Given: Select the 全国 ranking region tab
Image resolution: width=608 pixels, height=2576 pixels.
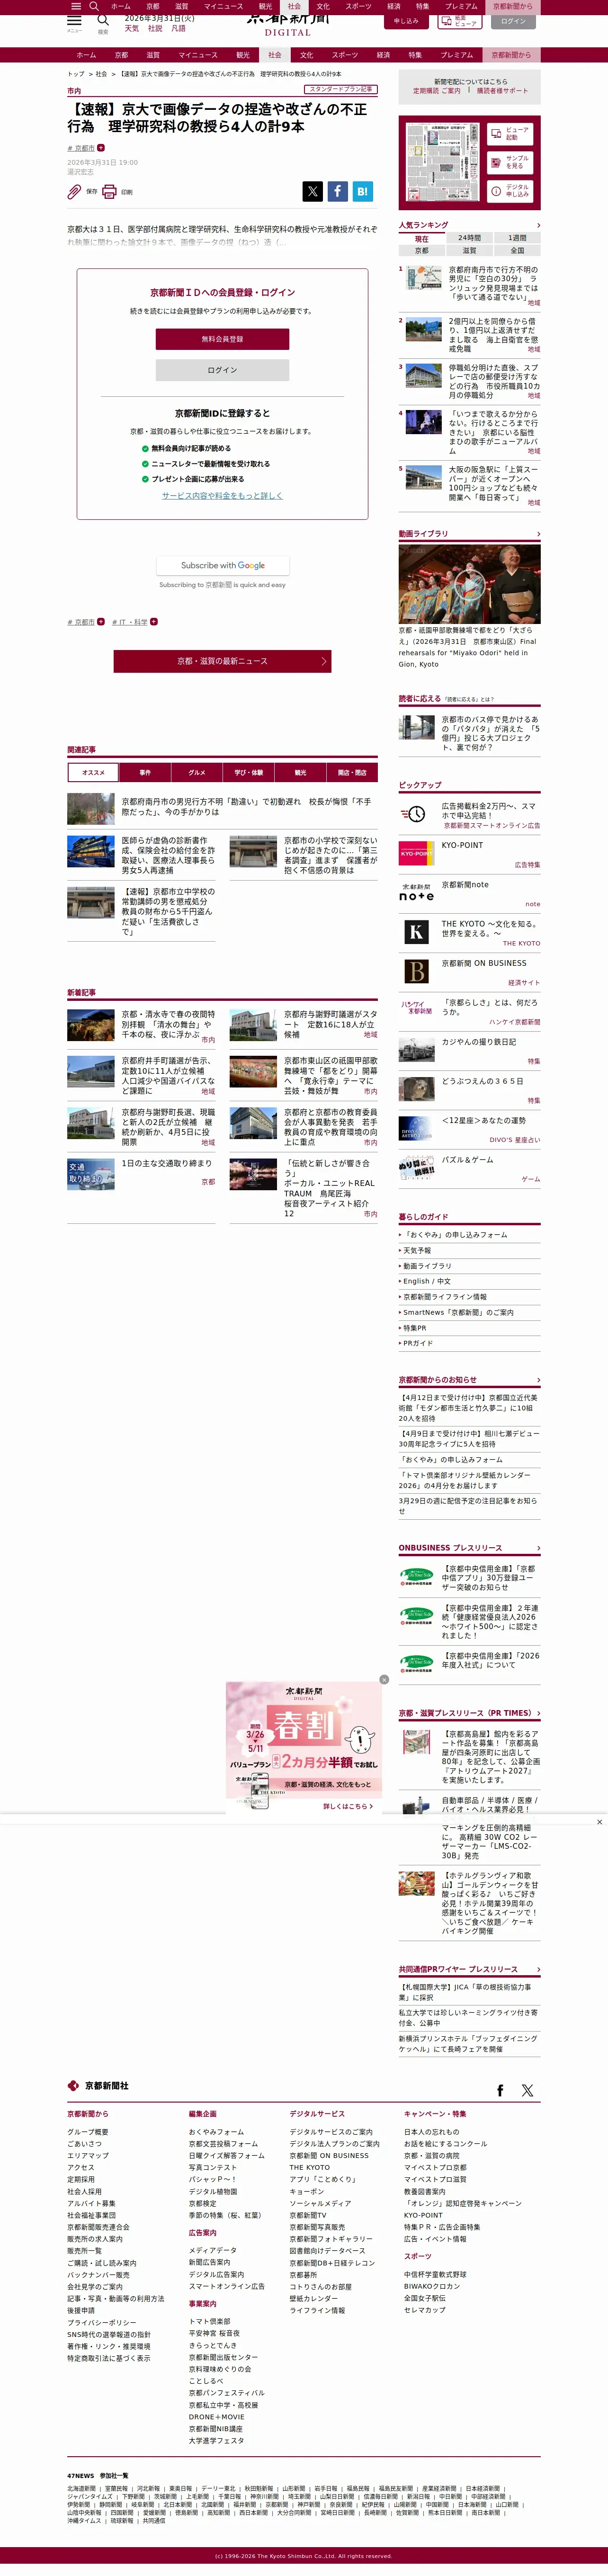Looking at the screenshot, I should (517, 250).
